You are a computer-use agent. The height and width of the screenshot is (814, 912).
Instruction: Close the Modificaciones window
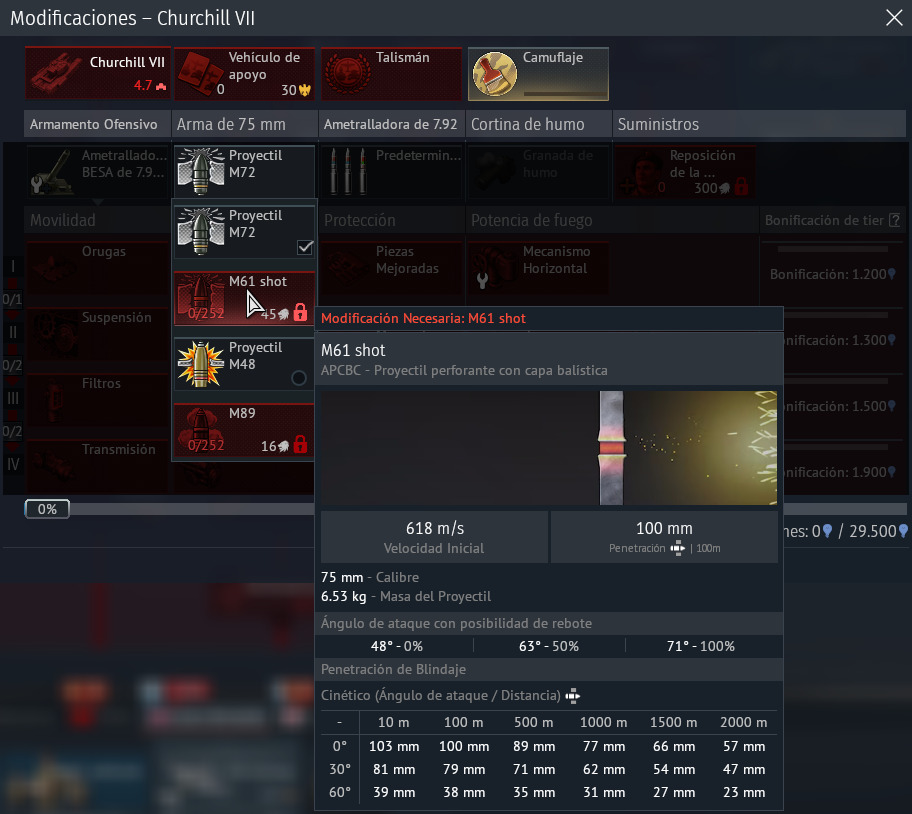point(893,17)
